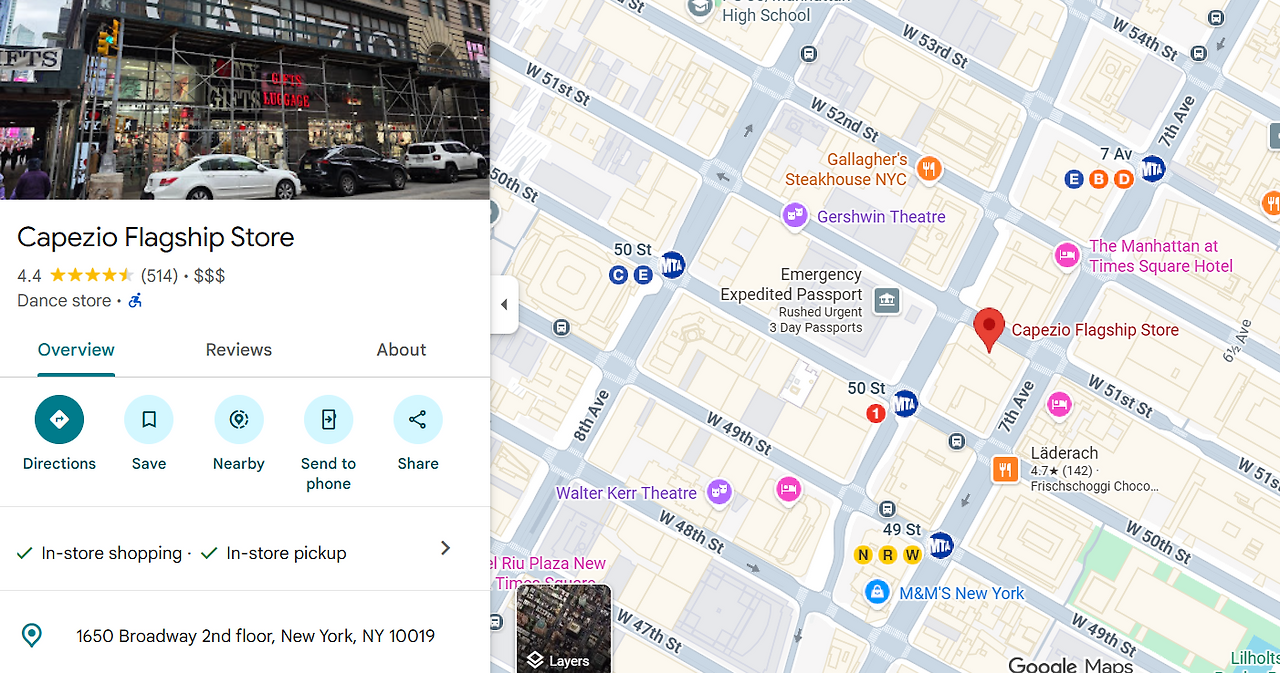Viewport: 1280px width, 673px height.
Task: Click Gershwin Theatre purple marker icon
Action: tap(795, 216)
